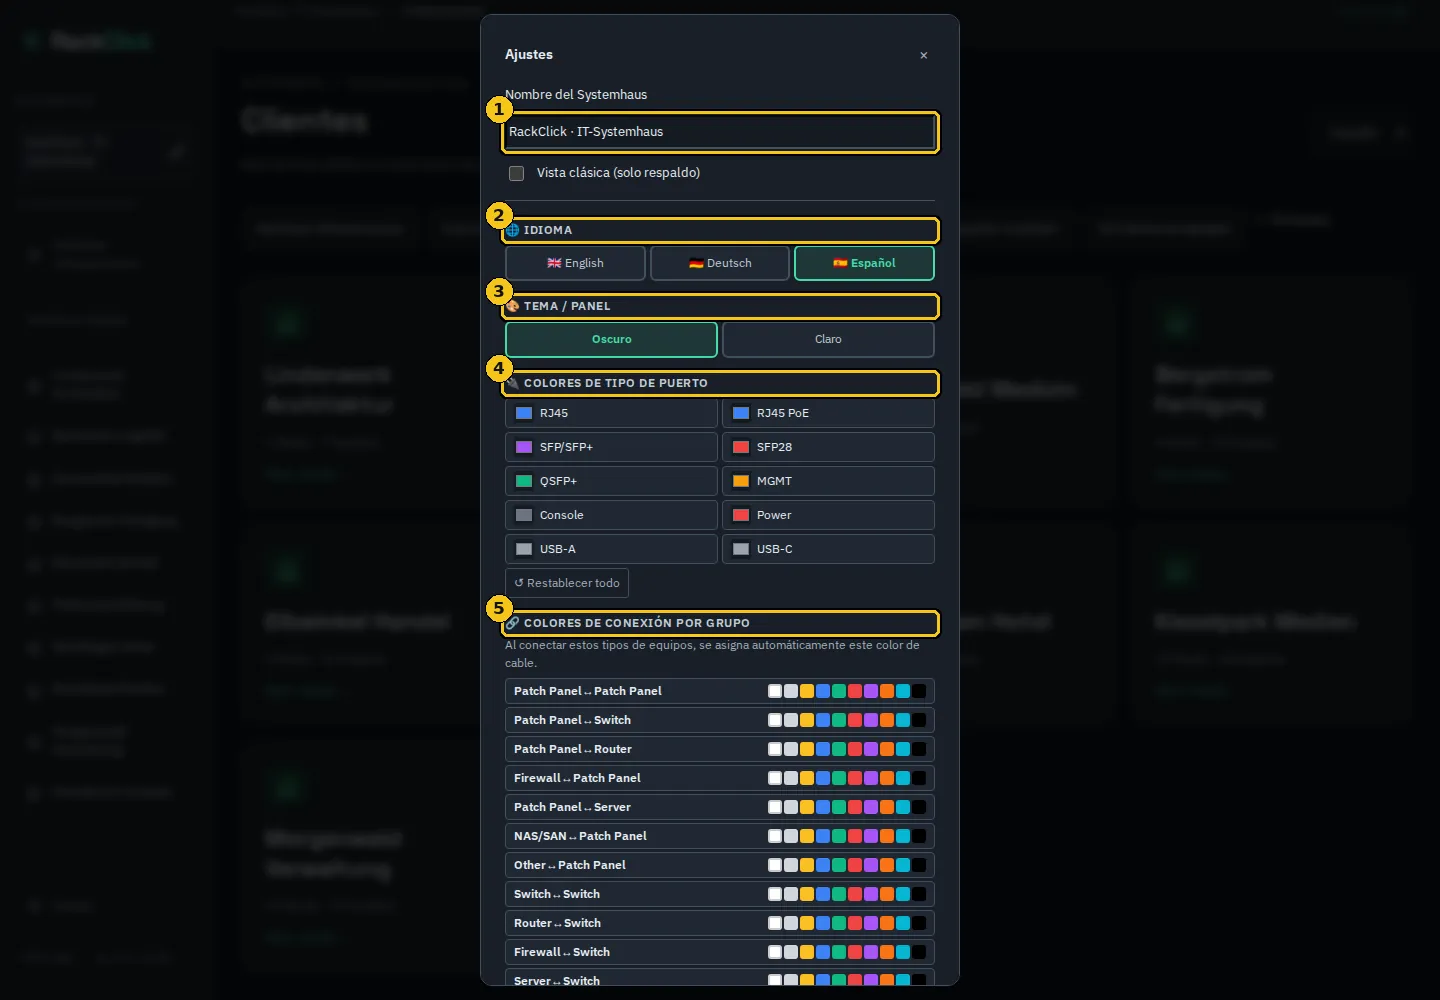The width and height of the screenshot is (1440, 1000).
Task: Select red for Firewall ↔ Patch Panel
Action: 855,778
